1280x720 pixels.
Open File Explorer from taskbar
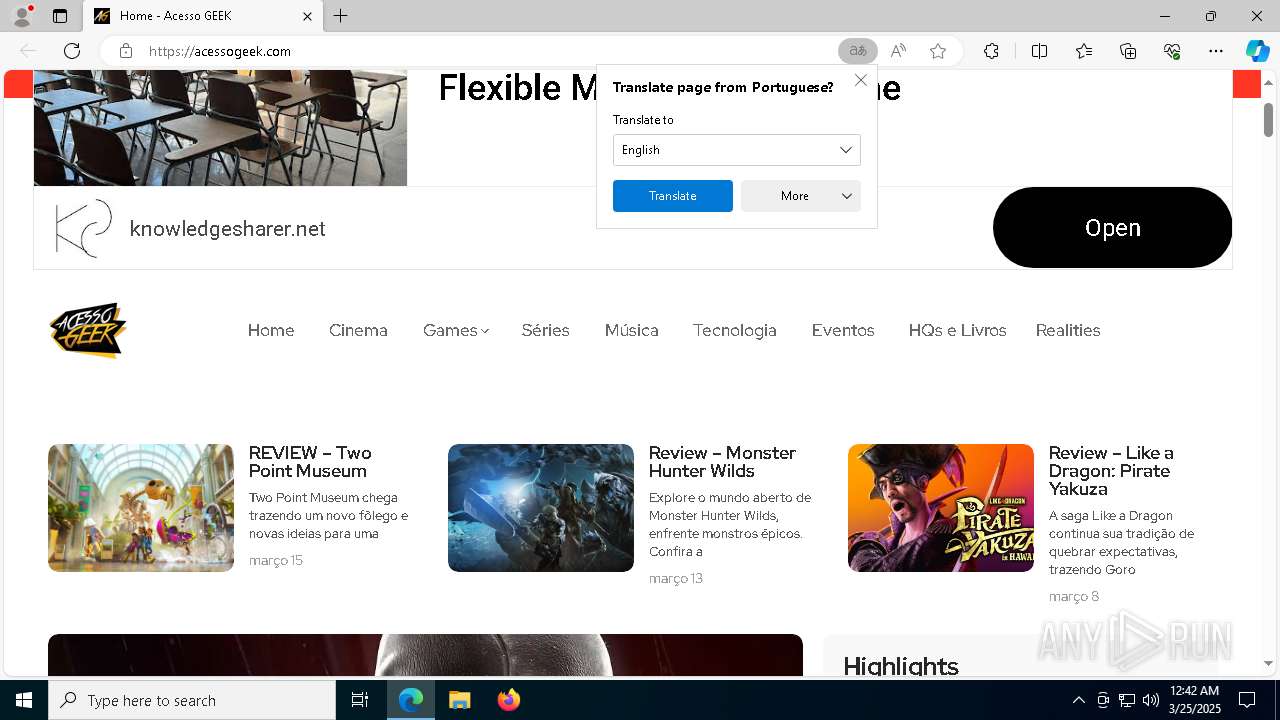pyautogui.click(x=459, y=700)
